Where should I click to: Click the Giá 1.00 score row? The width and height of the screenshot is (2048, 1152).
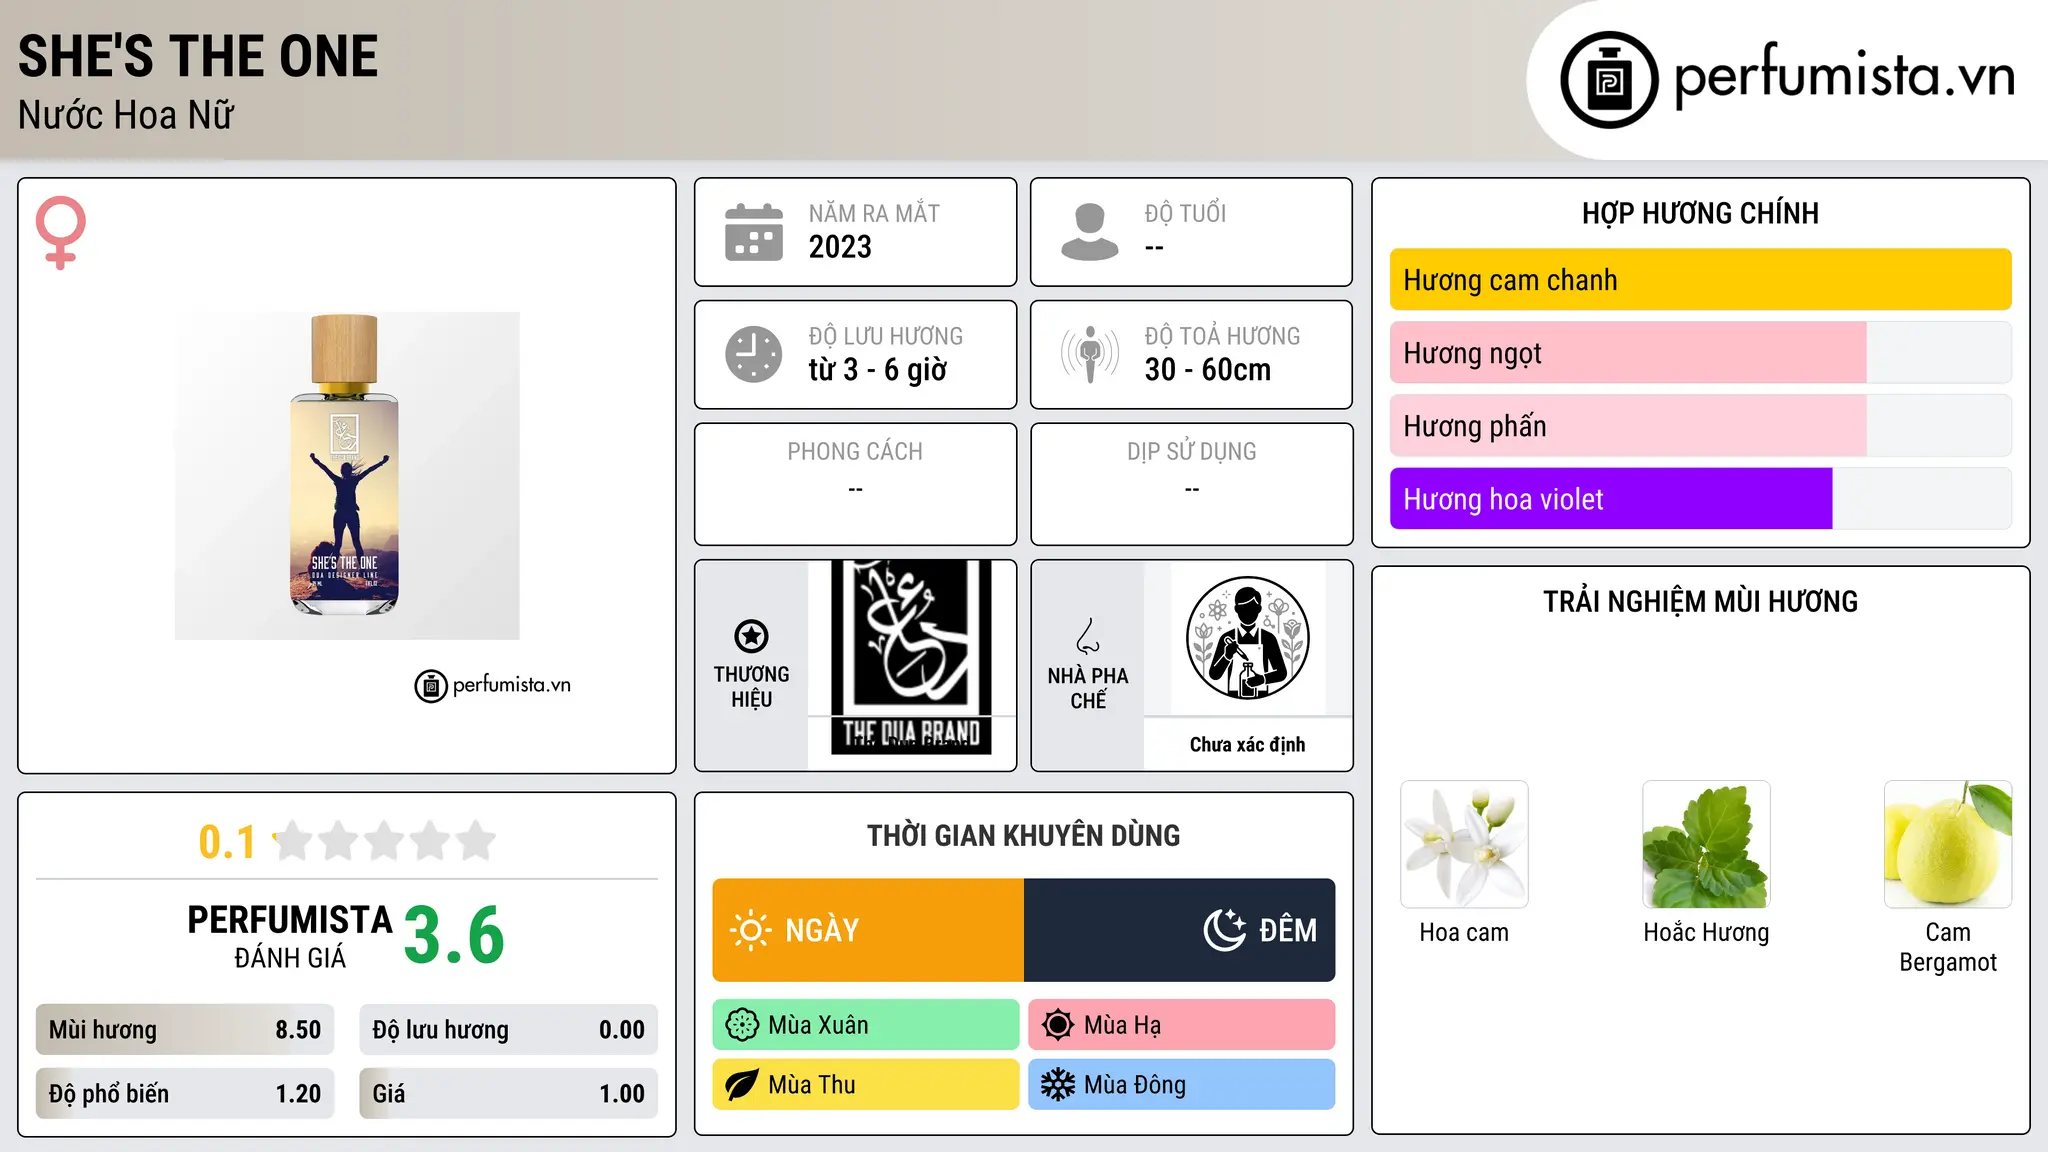[509, 1094]
